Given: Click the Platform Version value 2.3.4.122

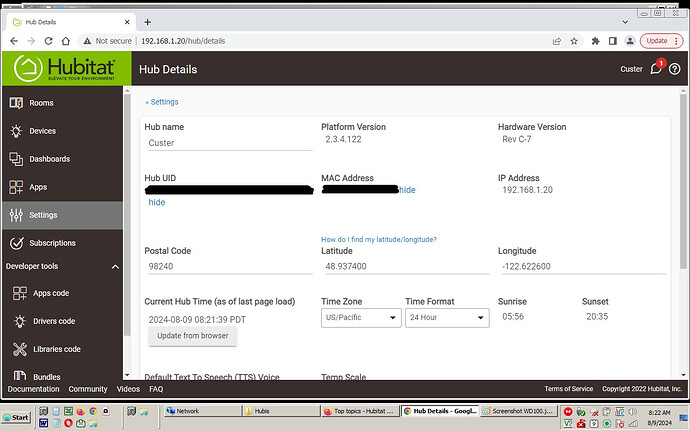Looking at the screenshot, I should point(343,140).
